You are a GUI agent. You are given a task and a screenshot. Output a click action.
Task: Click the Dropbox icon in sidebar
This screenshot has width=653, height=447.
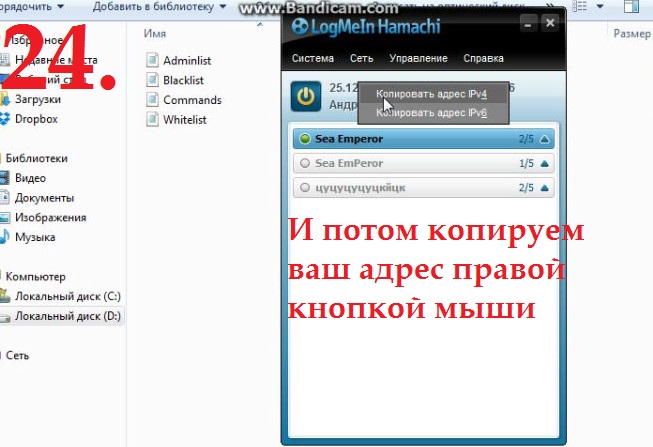5,119
